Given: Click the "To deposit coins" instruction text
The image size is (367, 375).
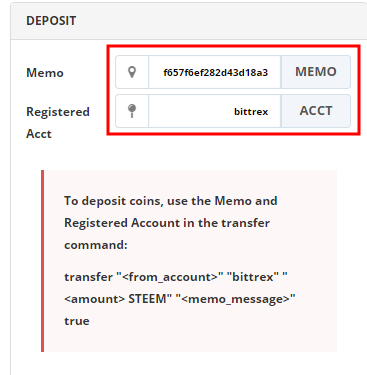Looking at the screenshot, I should pyautogui.click(x=170, y=223).
